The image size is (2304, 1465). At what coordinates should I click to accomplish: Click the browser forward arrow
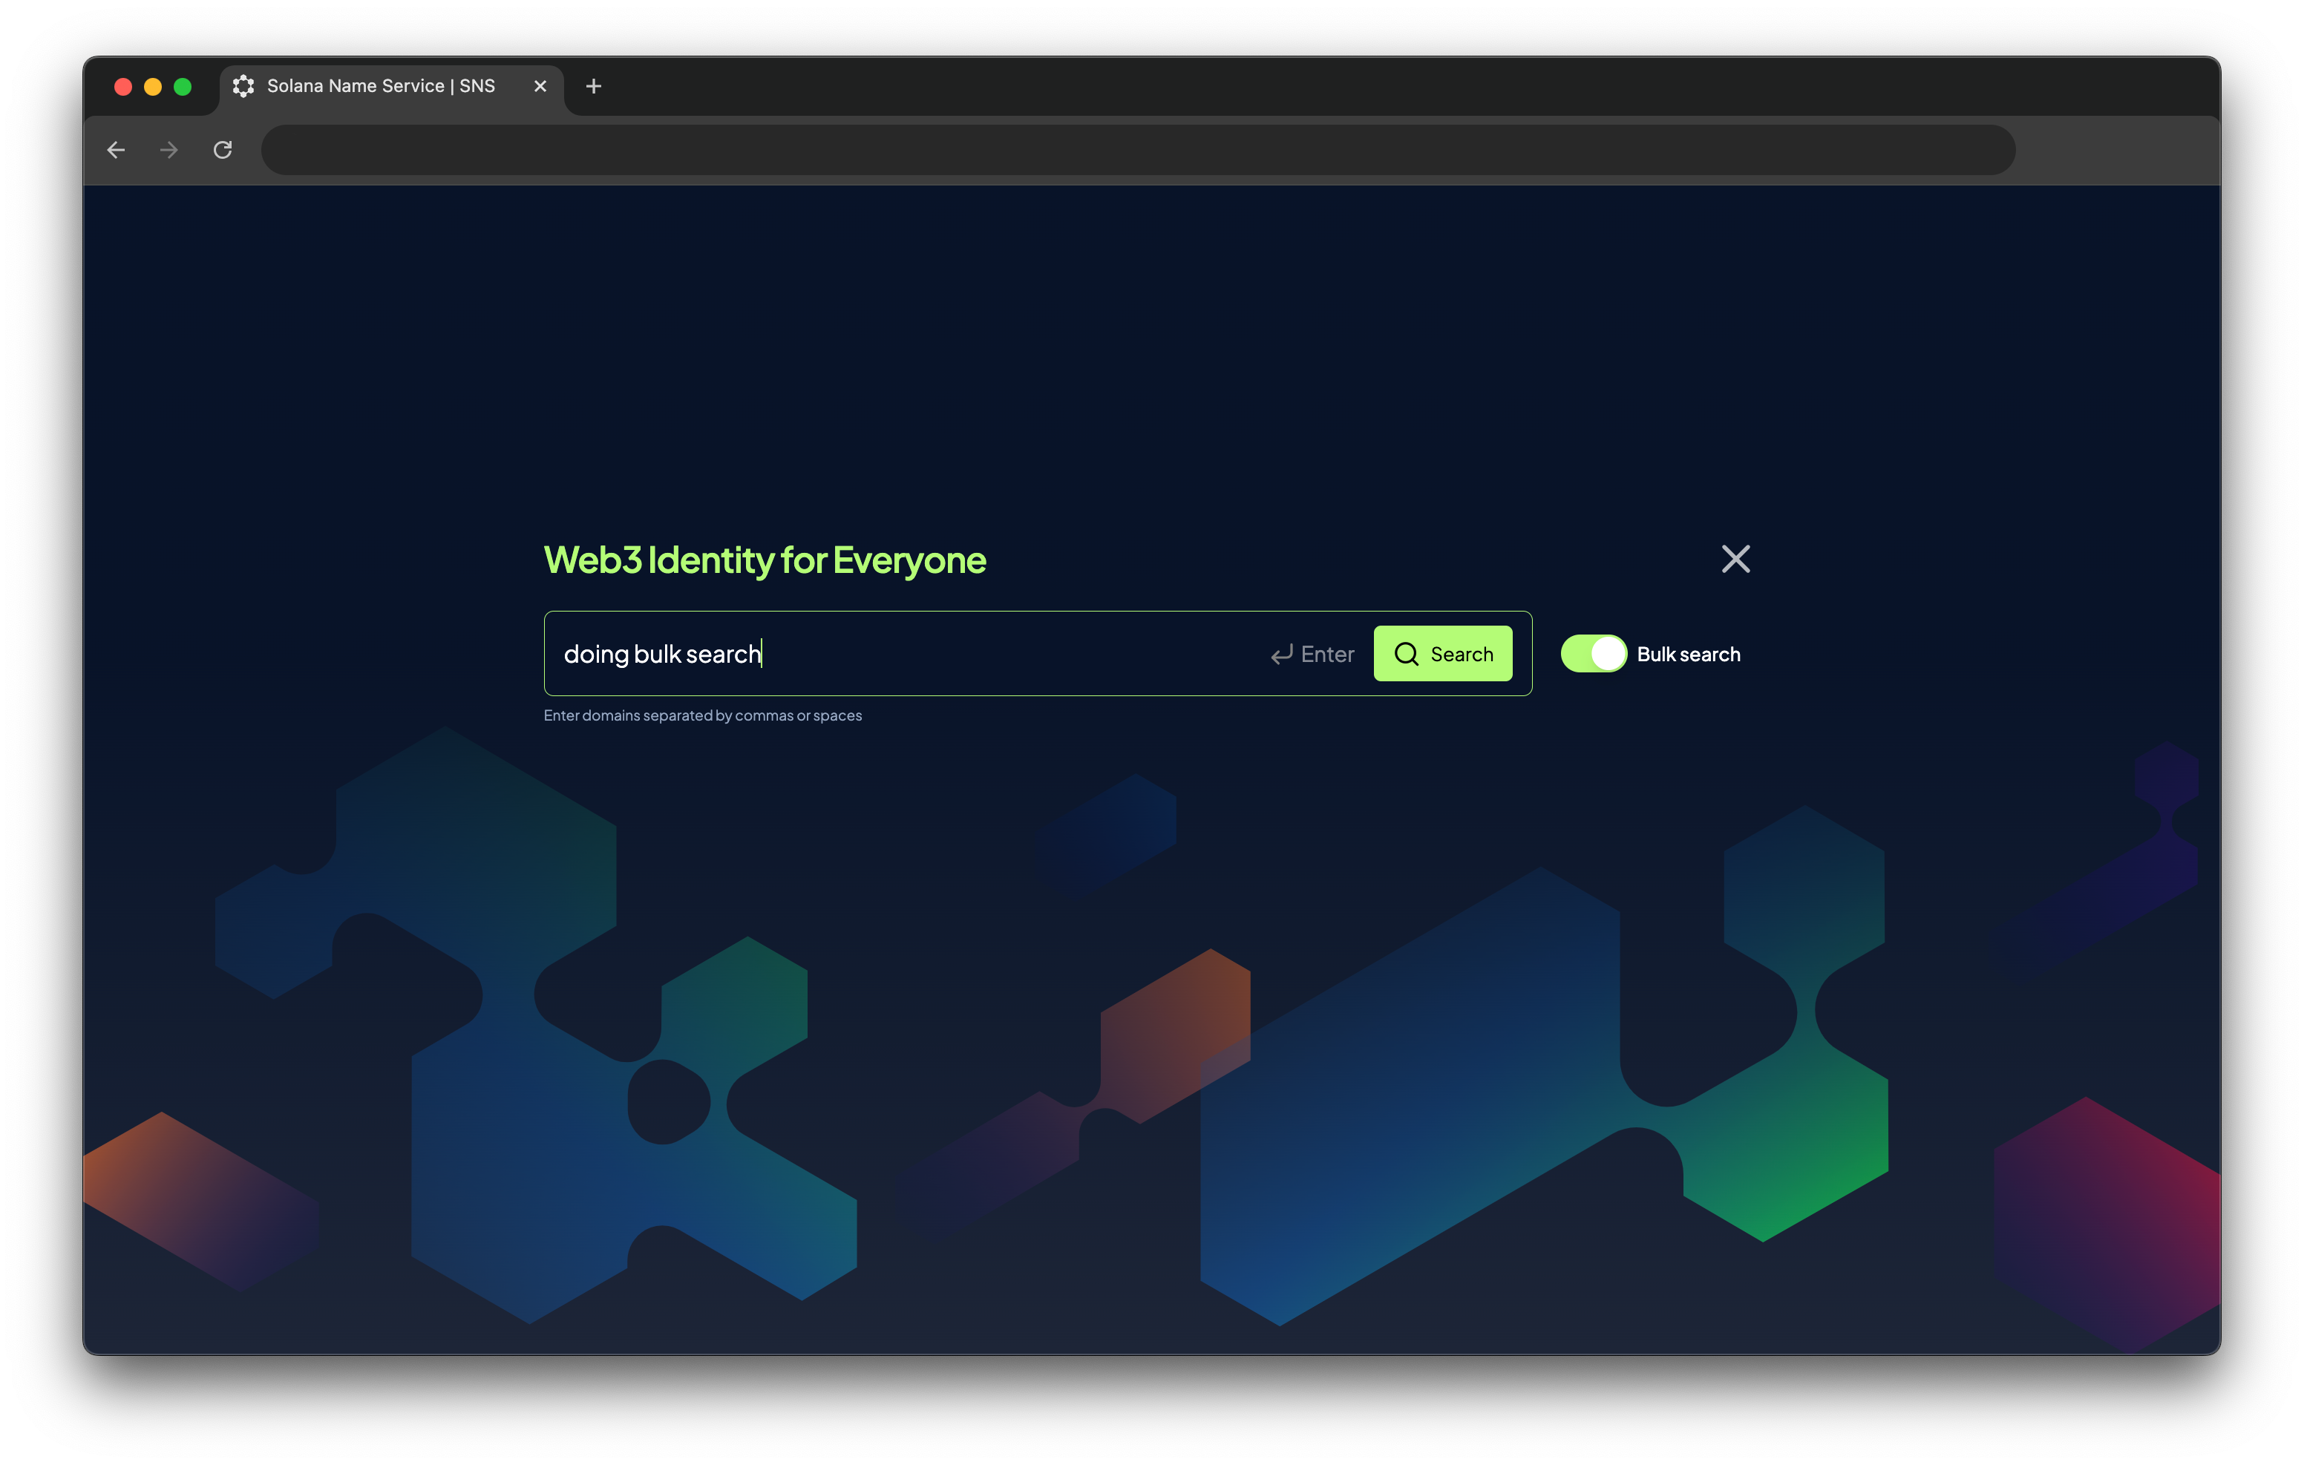coord(169,150)
